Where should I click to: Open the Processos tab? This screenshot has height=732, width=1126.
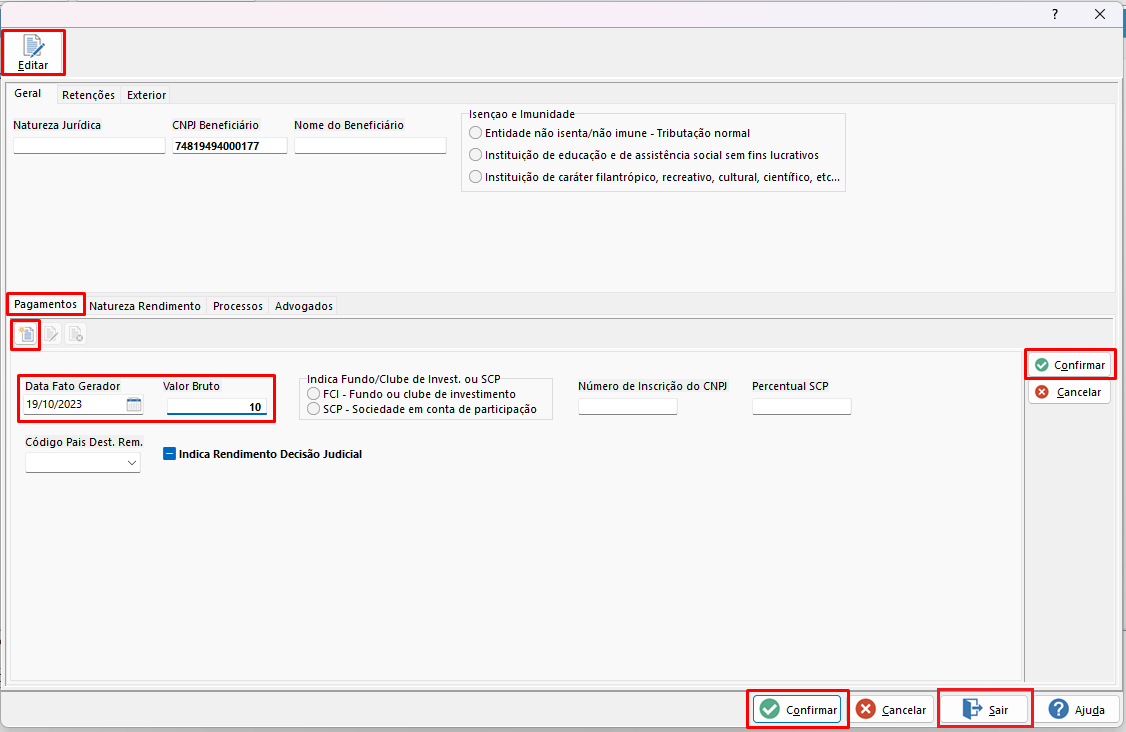(238, 306)
